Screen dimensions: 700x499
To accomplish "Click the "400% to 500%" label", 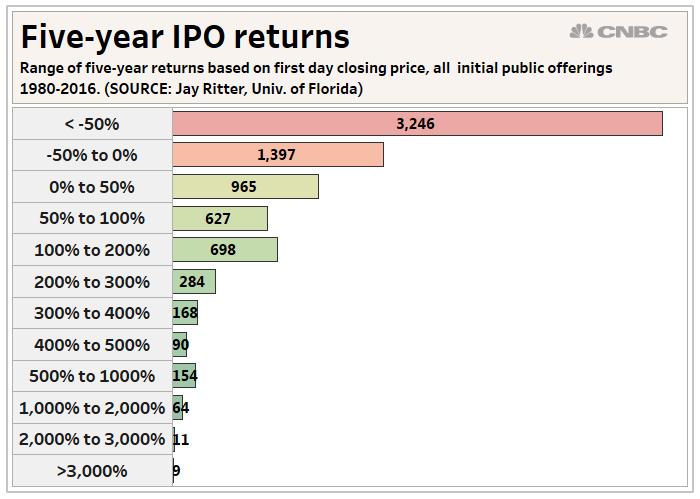I will point(92,345).
